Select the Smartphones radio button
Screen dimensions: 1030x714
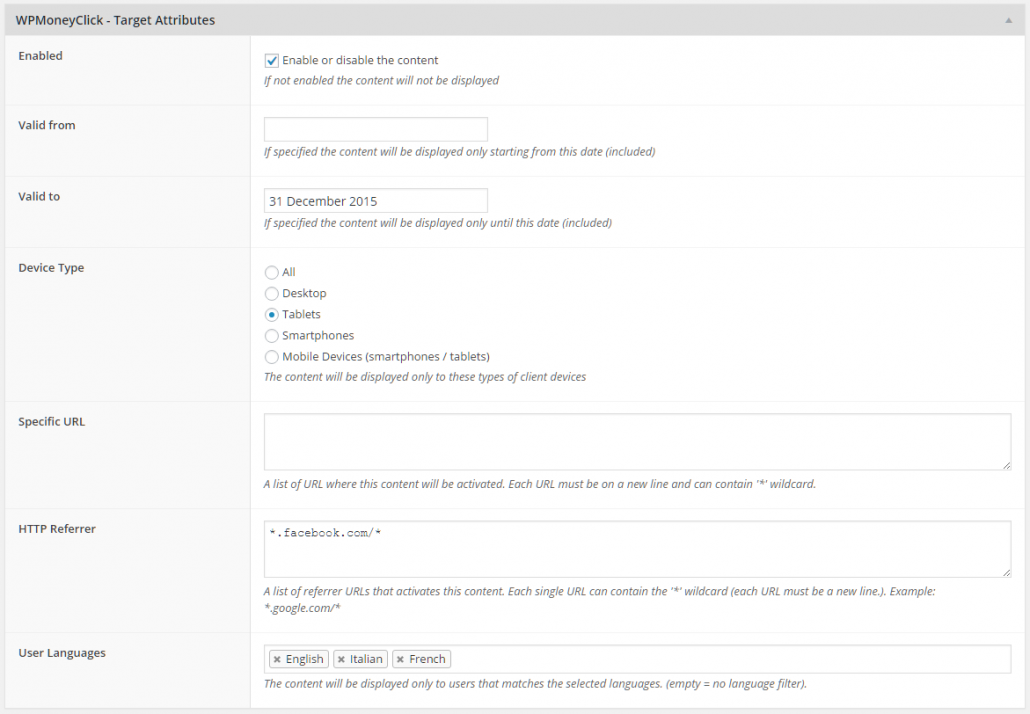[x=271, y=336]
